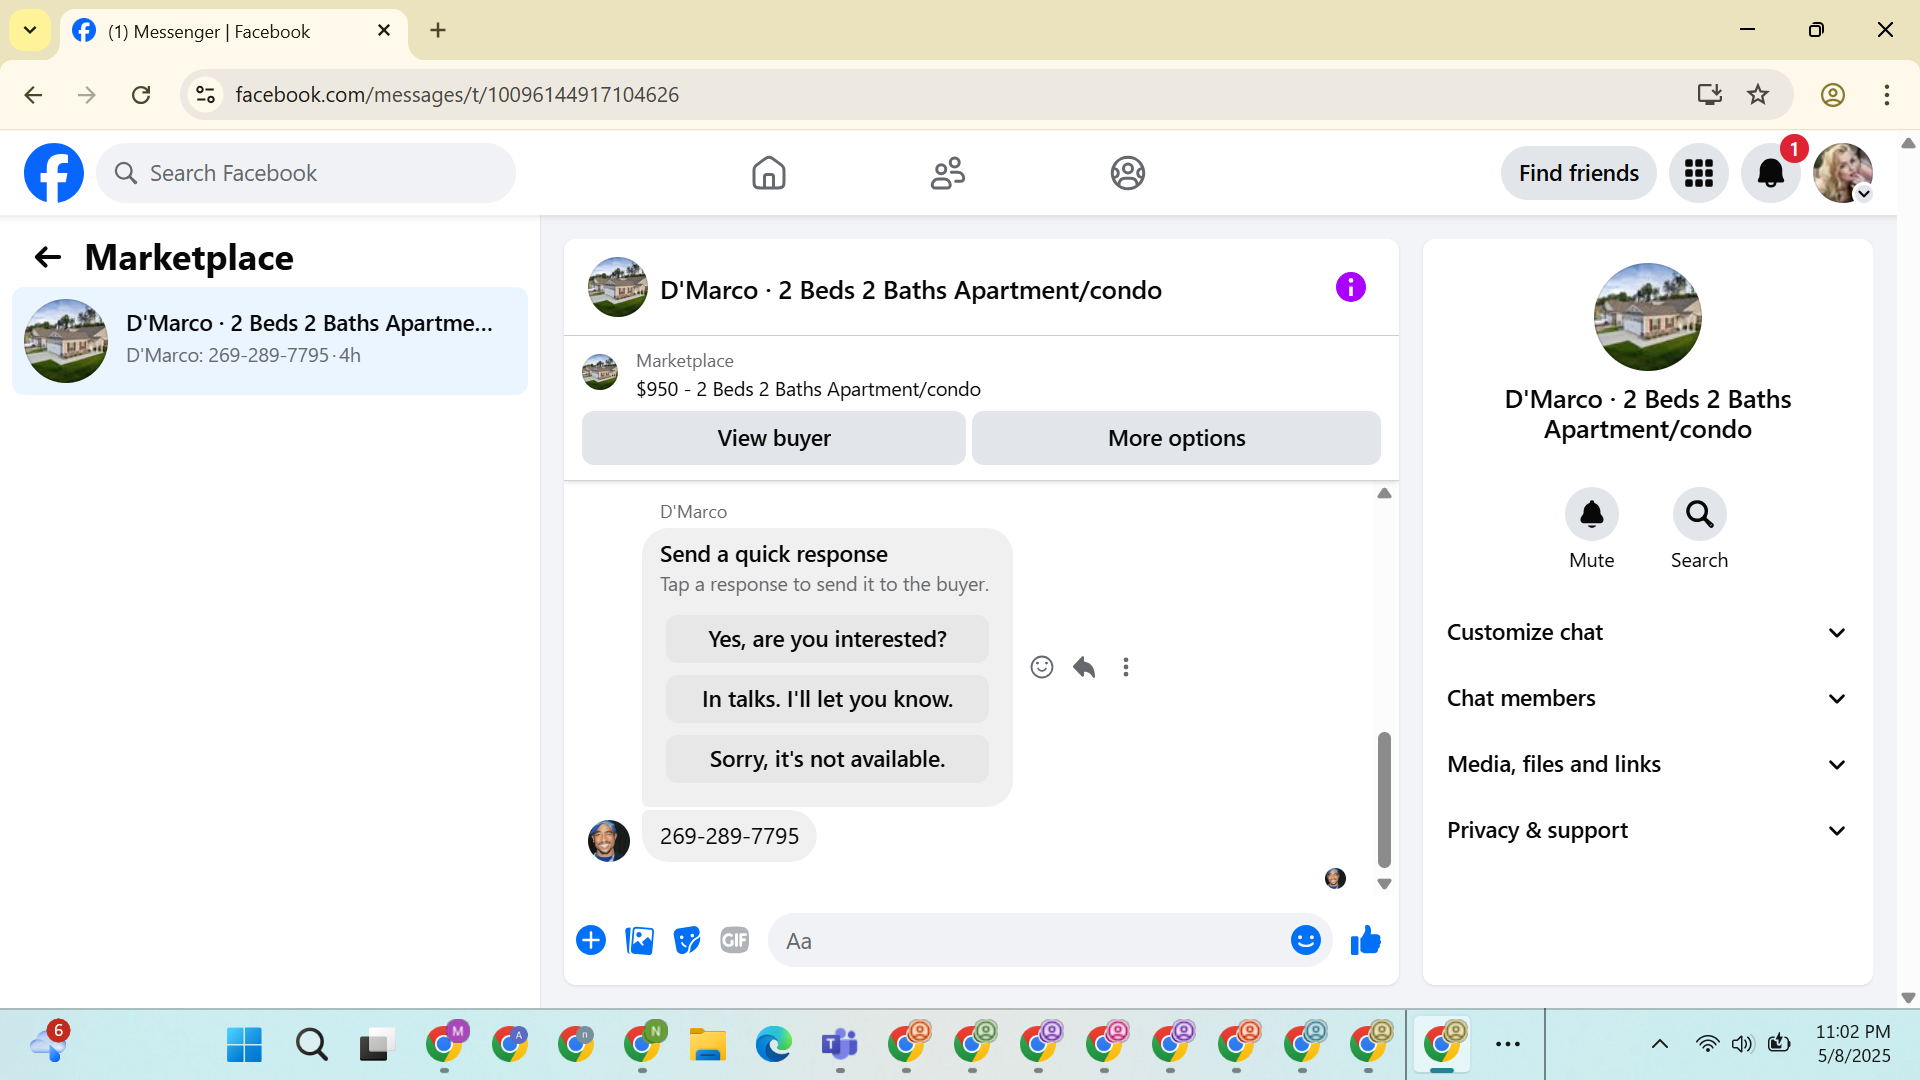View site information icon in address bar
This screenshot has height=1080, width=1920.
pos(205,94)
